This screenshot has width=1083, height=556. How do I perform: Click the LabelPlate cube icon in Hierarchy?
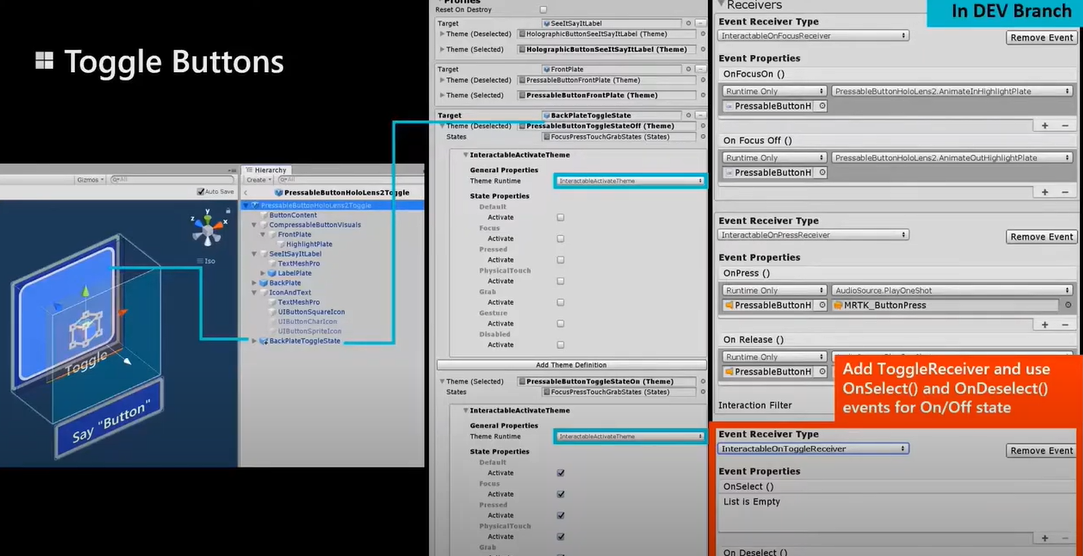pyautogui.click(x=271, y=273)
